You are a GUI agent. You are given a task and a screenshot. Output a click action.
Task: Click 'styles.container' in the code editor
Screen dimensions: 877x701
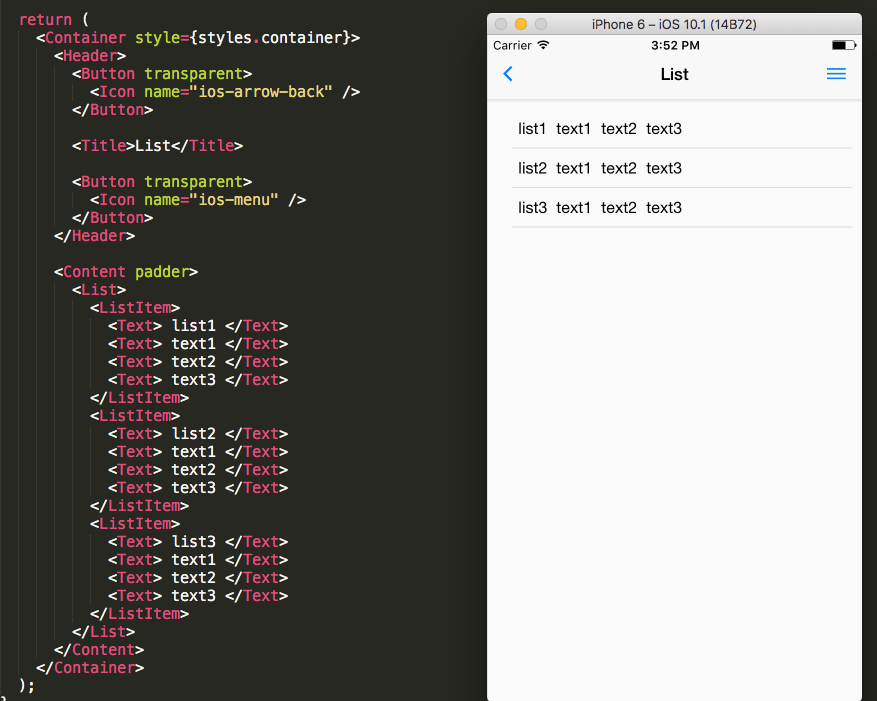pos(270,37)
